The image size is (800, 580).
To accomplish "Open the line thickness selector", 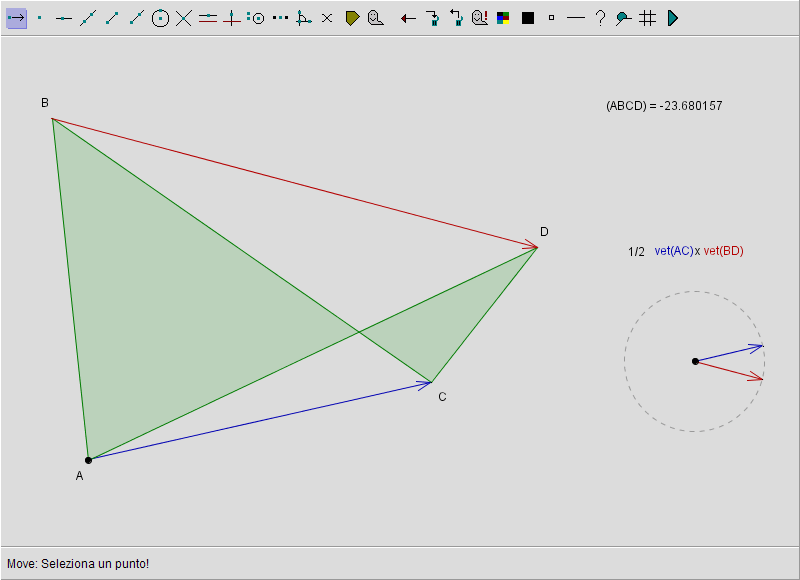I will (575, 18).
